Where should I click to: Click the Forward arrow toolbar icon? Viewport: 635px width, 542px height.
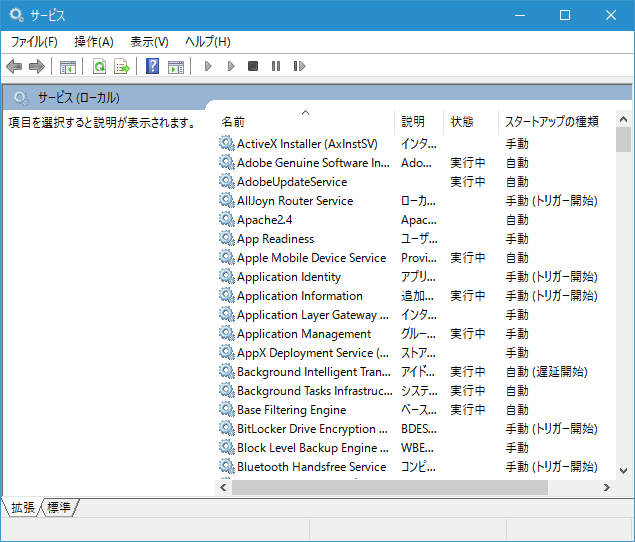[x=37, y=67]
